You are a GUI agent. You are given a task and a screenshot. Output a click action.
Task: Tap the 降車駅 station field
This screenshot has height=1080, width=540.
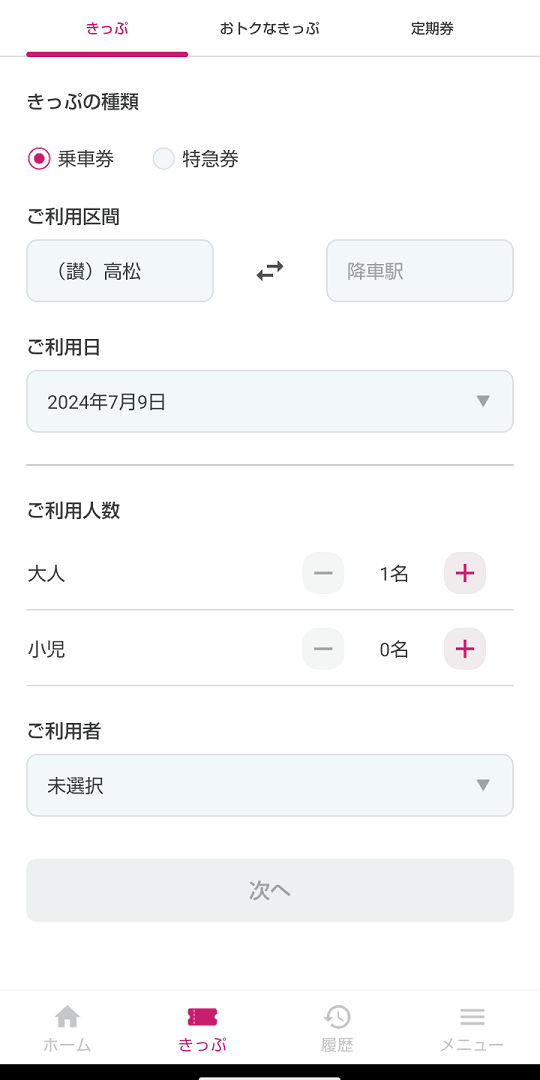(x=420, y=271)
